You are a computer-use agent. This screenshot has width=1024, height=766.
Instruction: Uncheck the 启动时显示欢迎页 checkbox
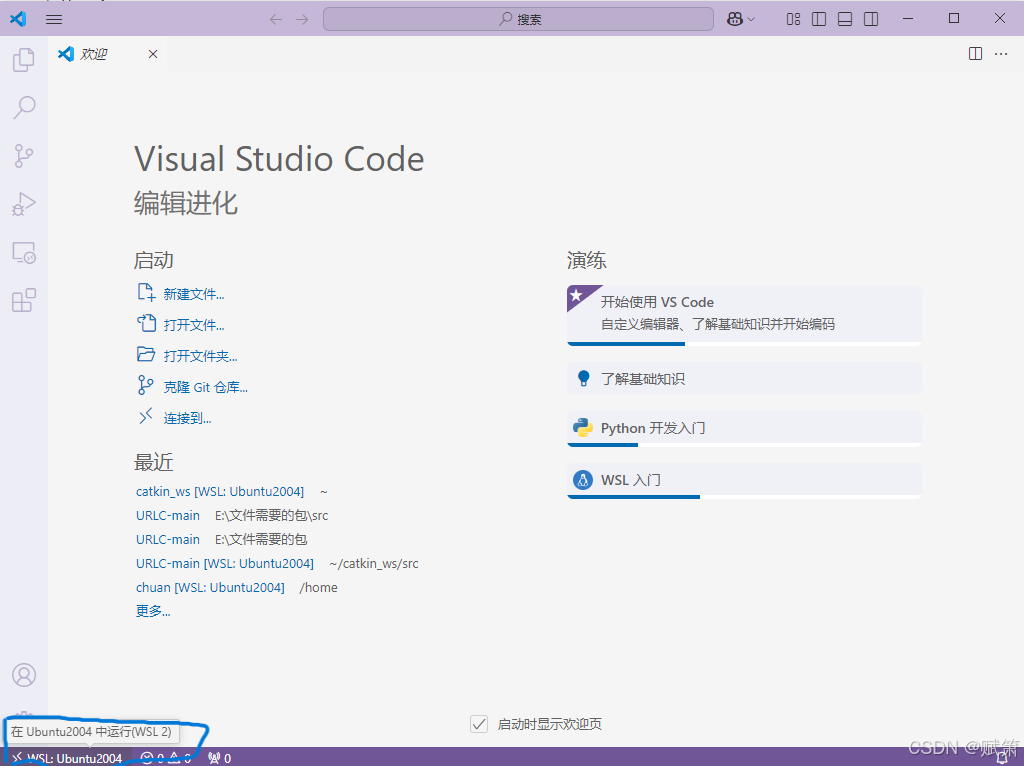pyautogui.click(x=479, y=724)
